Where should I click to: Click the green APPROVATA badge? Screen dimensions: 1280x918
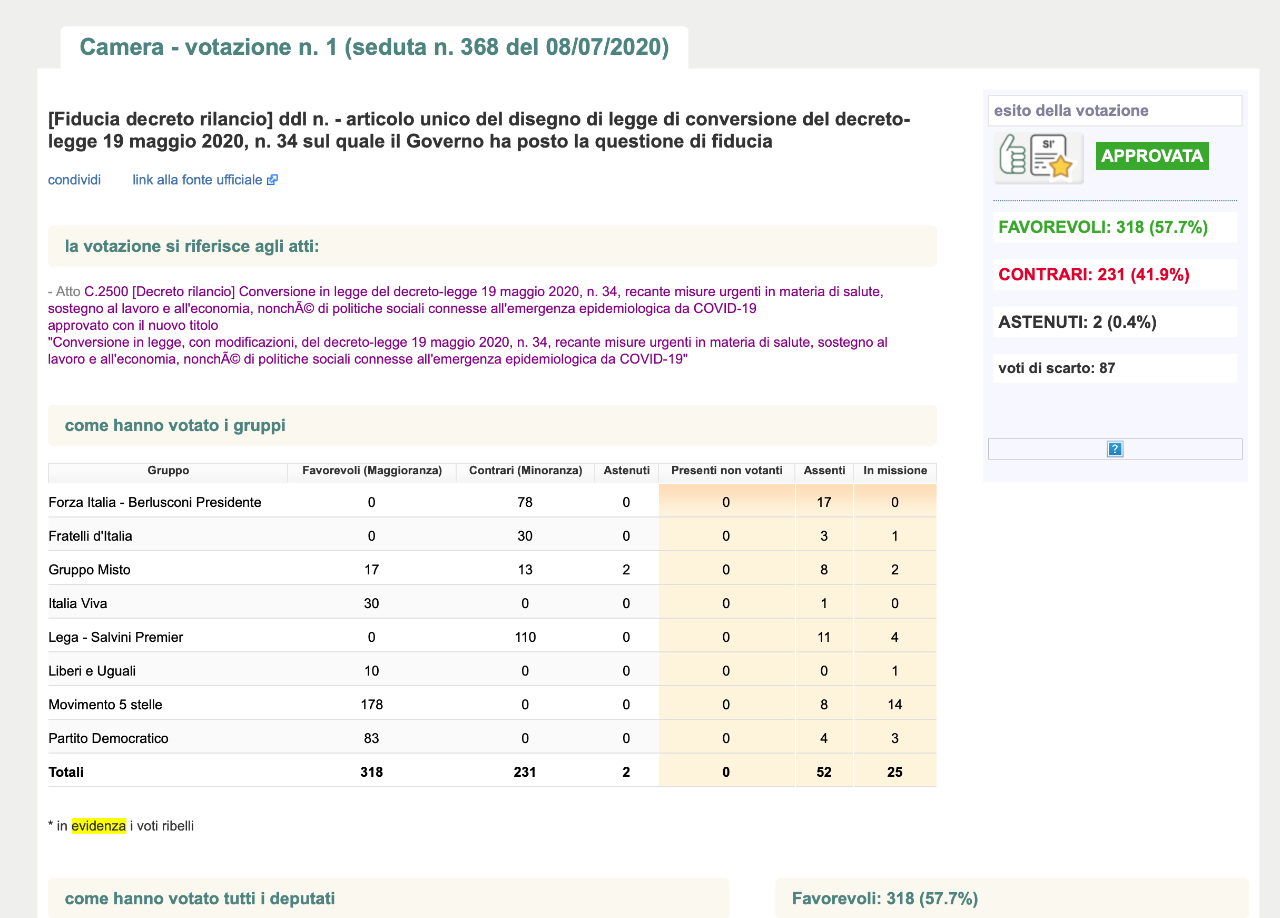coord(1152,156)
